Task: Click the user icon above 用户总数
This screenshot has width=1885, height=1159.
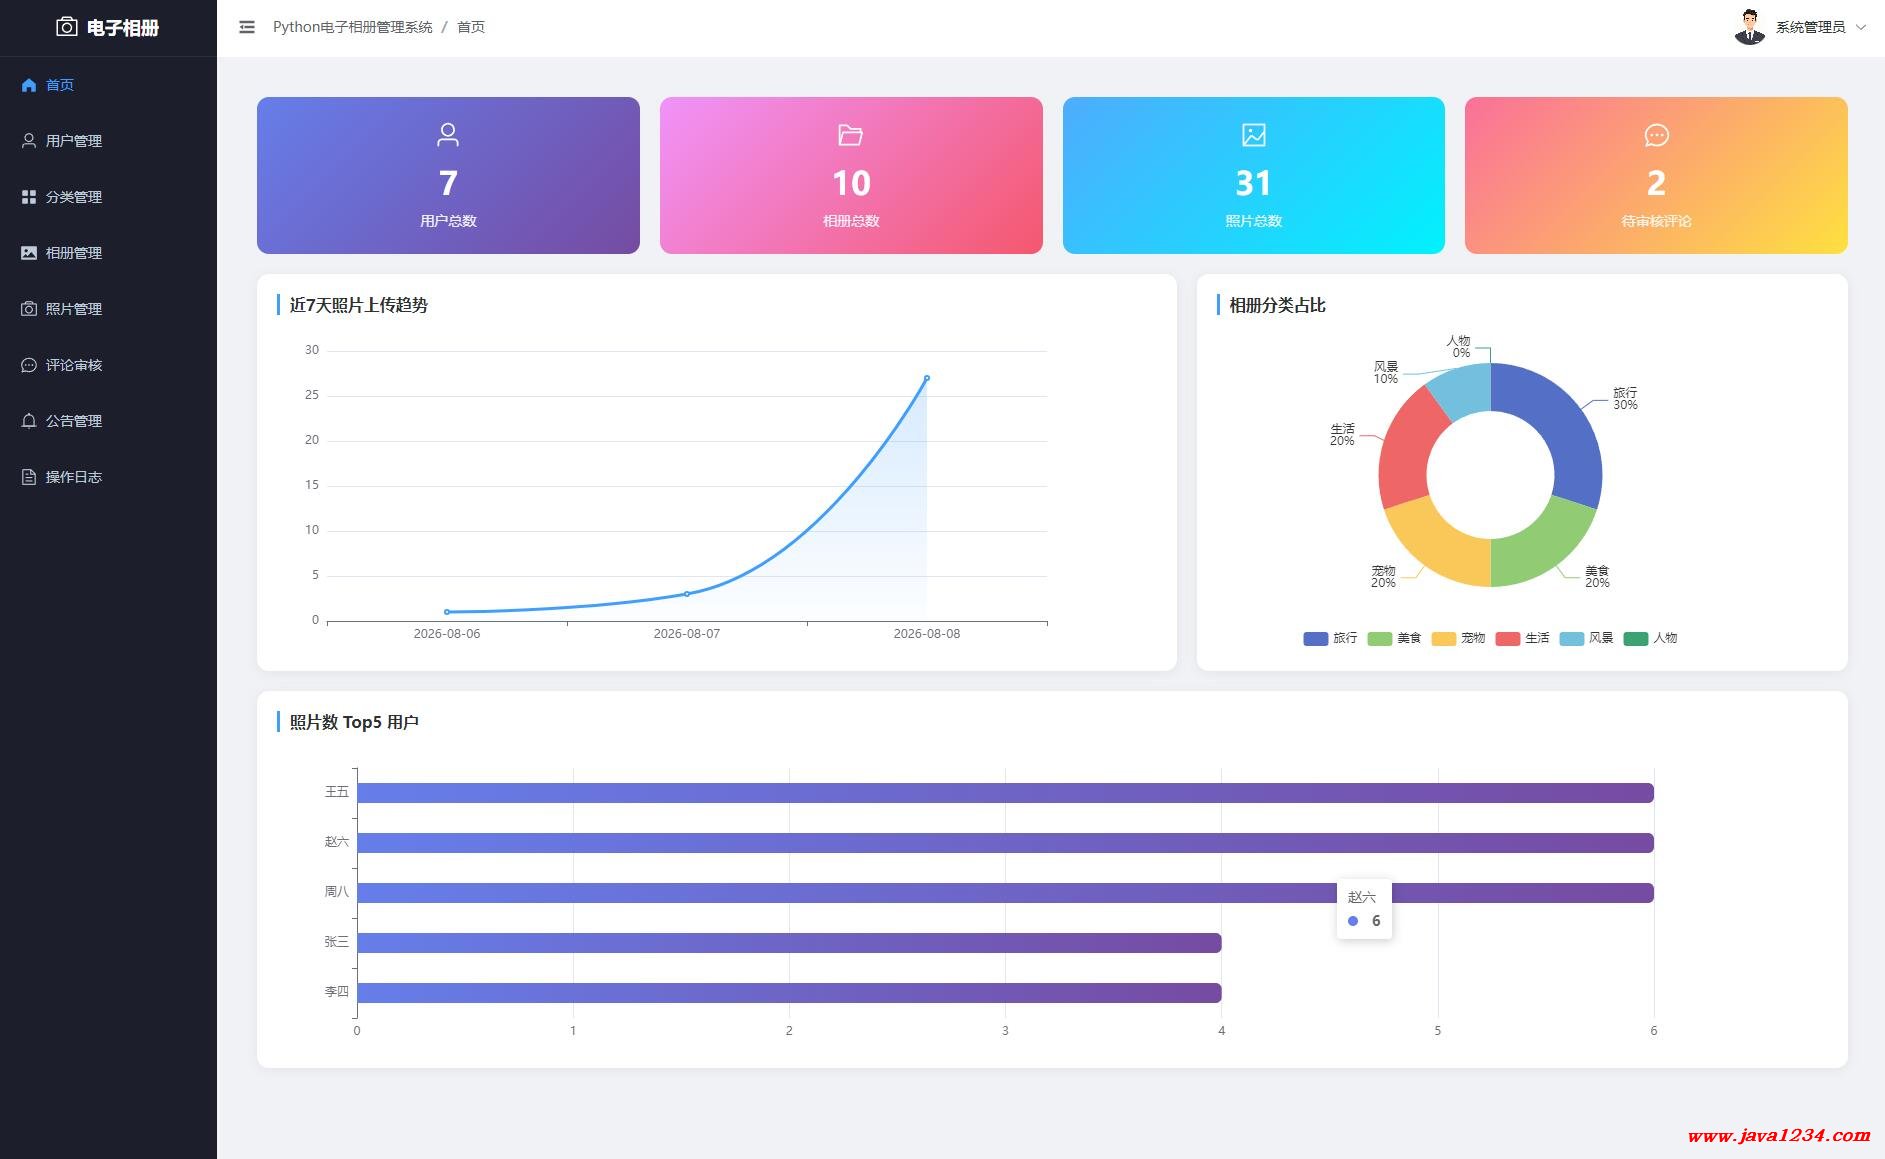Action: [448, 134]
